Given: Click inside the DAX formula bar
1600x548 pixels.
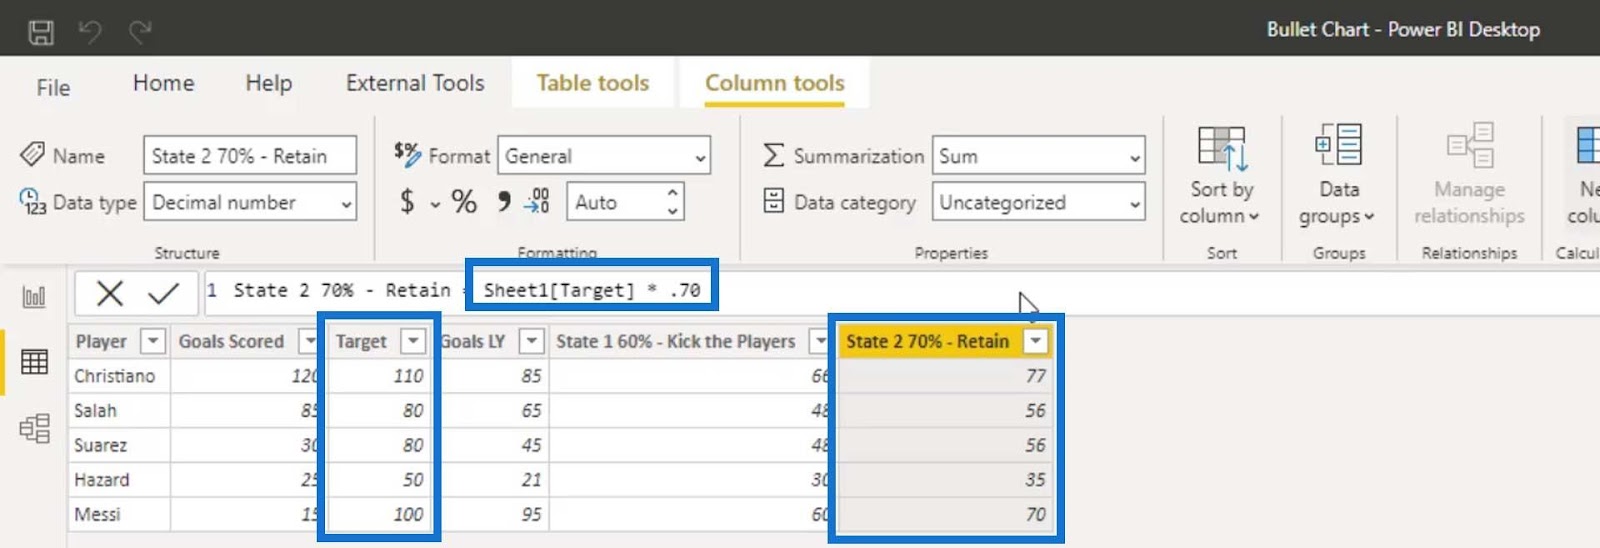Looking at the screenshot, I should (x=900, y=291).
